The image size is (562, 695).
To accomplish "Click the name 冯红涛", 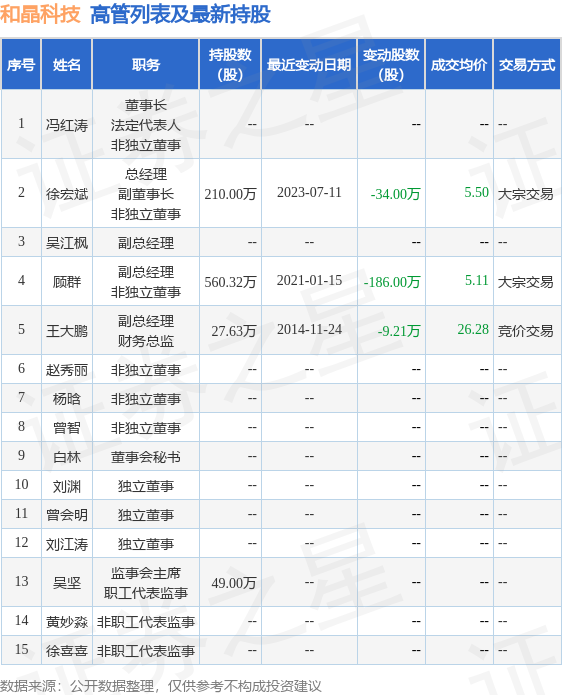I will tap(67, 125).
